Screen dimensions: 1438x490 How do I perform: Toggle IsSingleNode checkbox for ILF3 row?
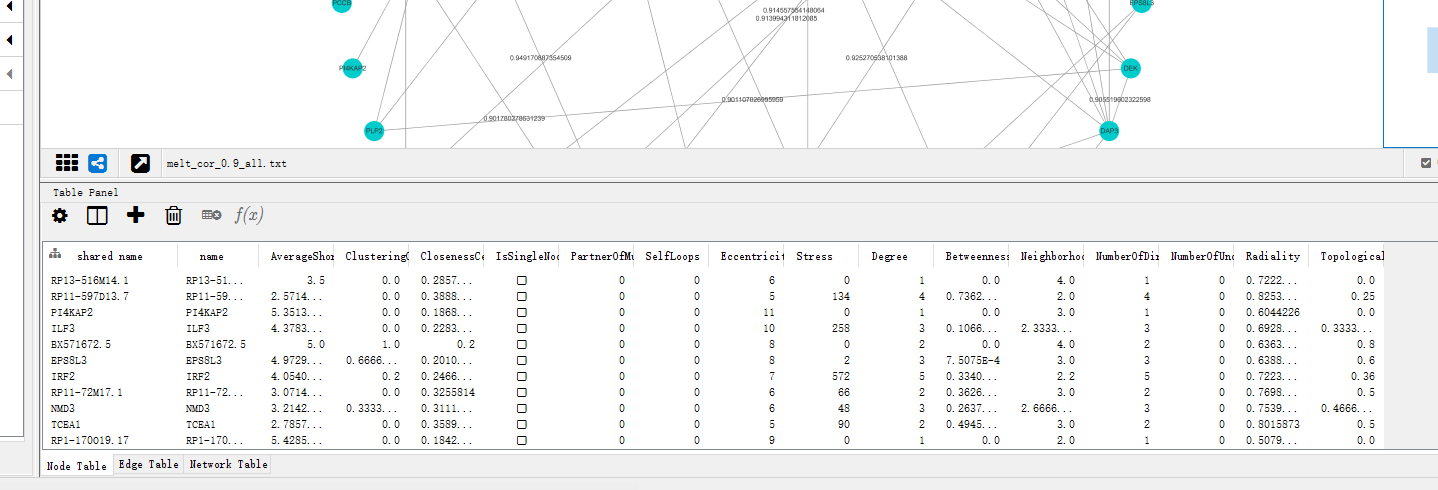pos(521,329)
